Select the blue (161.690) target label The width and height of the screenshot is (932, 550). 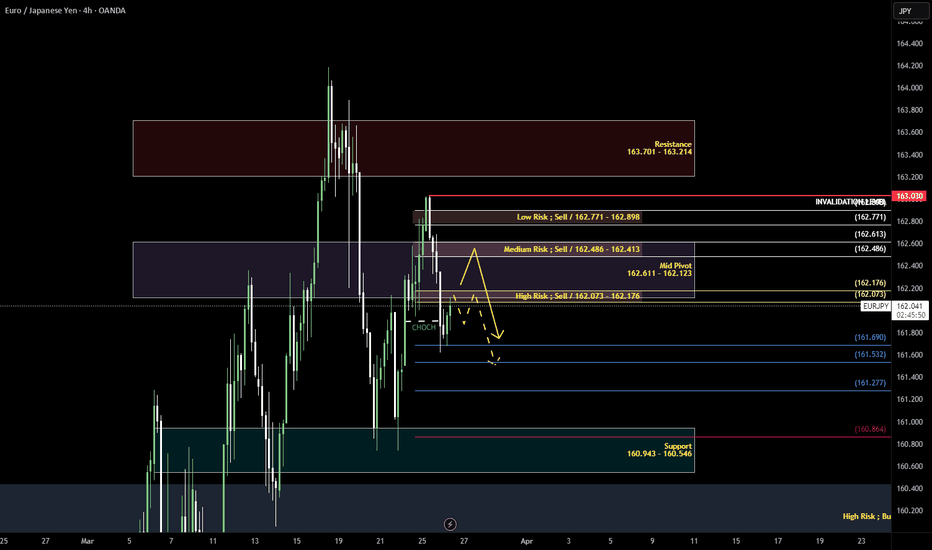pos(870,337)
